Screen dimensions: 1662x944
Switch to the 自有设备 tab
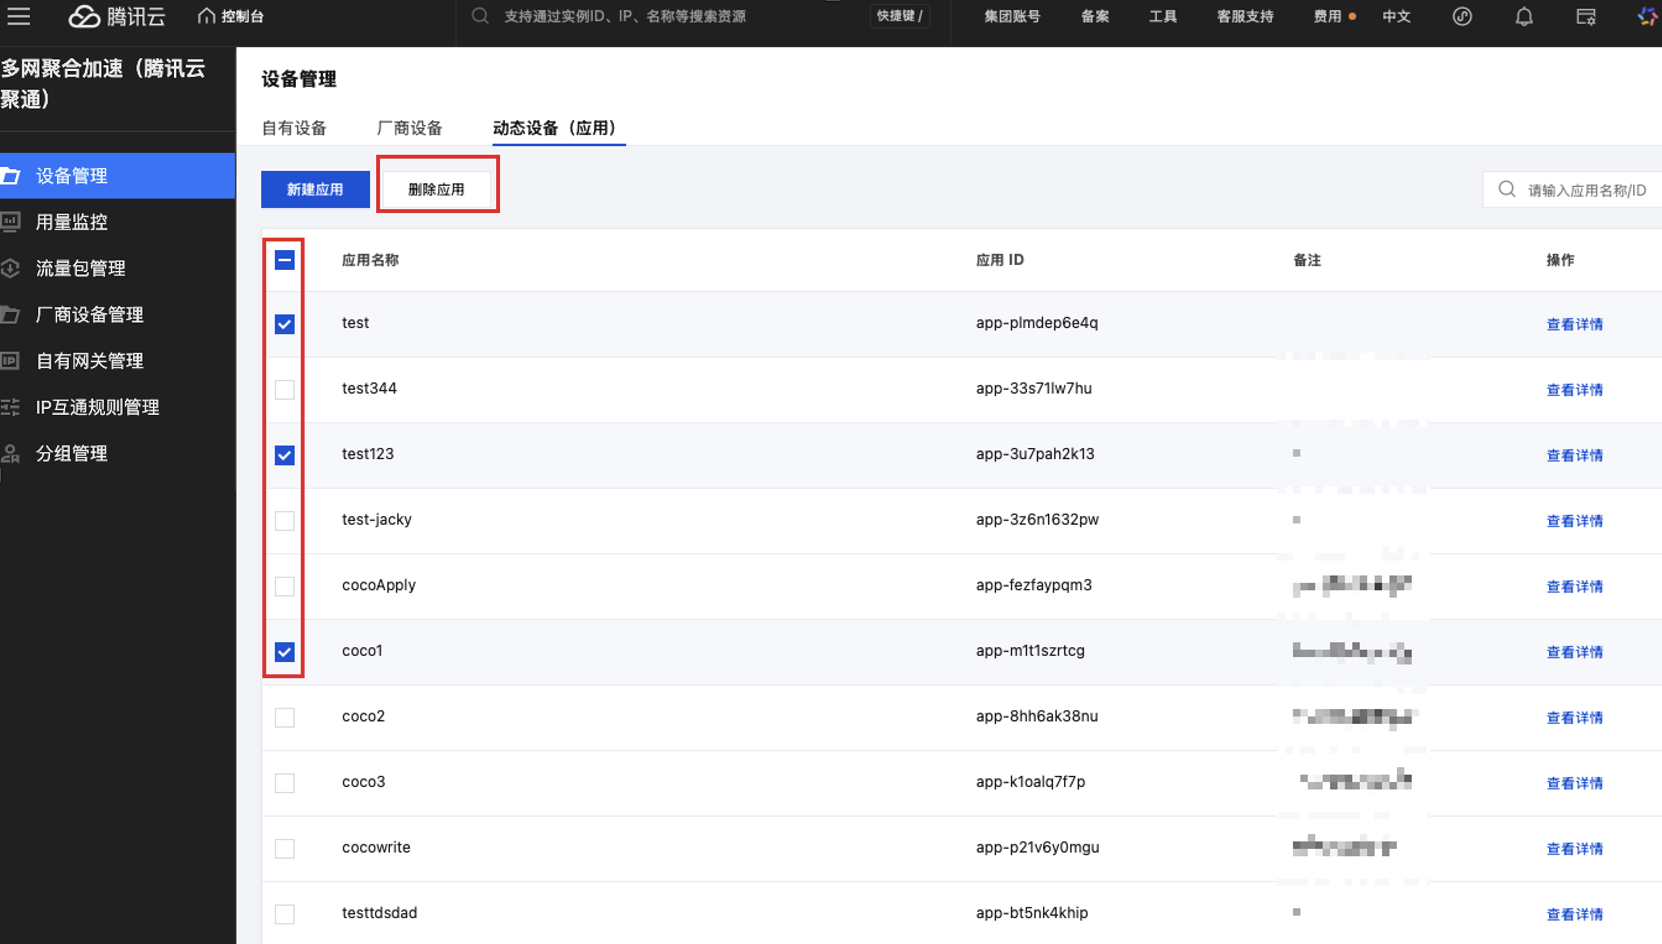(x=294, y=128)
